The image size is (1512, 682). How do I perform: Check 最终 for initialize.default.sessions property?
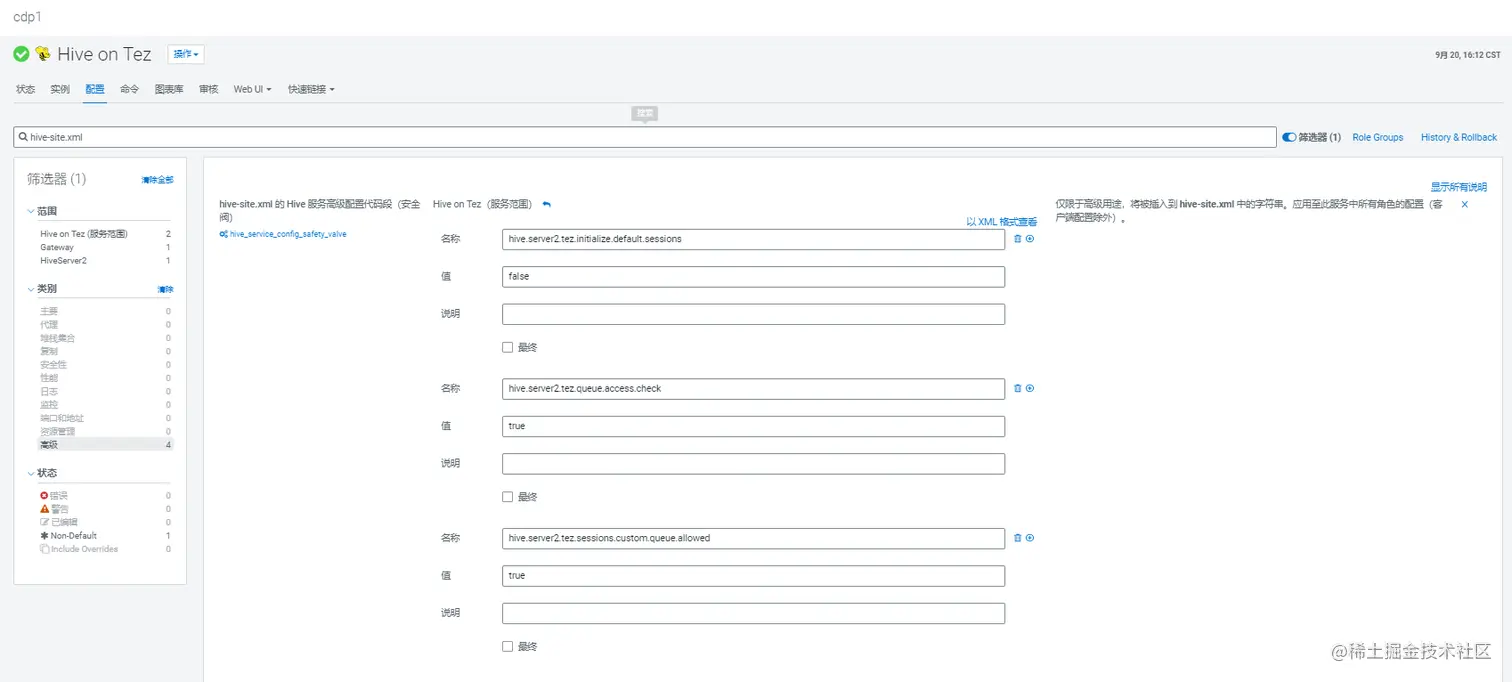pos(508,347)
